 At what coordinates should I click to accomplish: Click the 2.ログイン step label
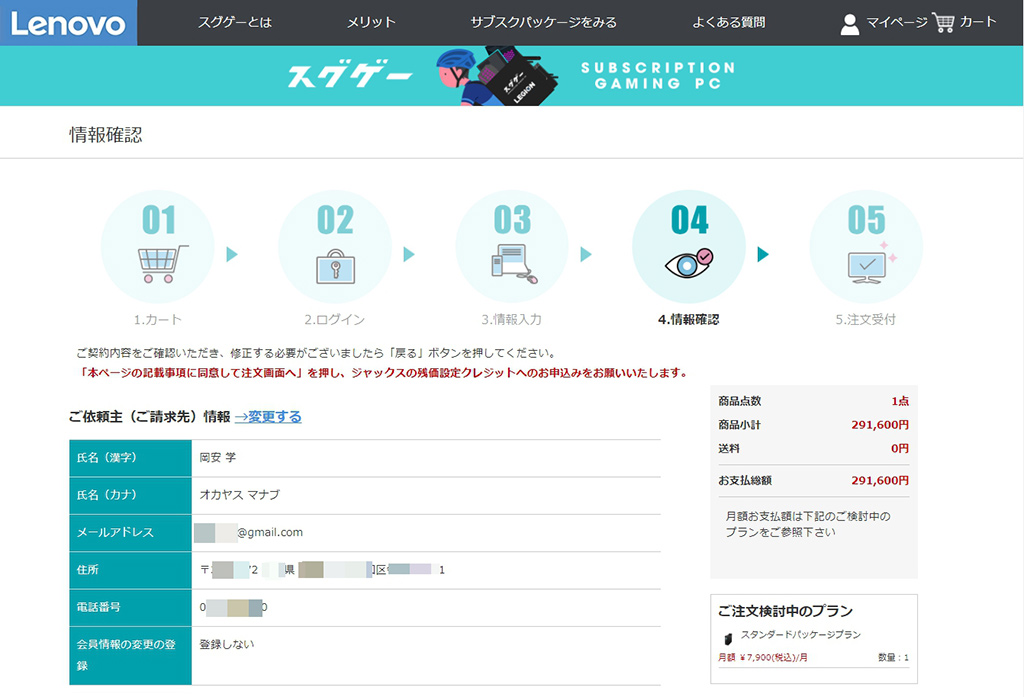pos(334,319)
